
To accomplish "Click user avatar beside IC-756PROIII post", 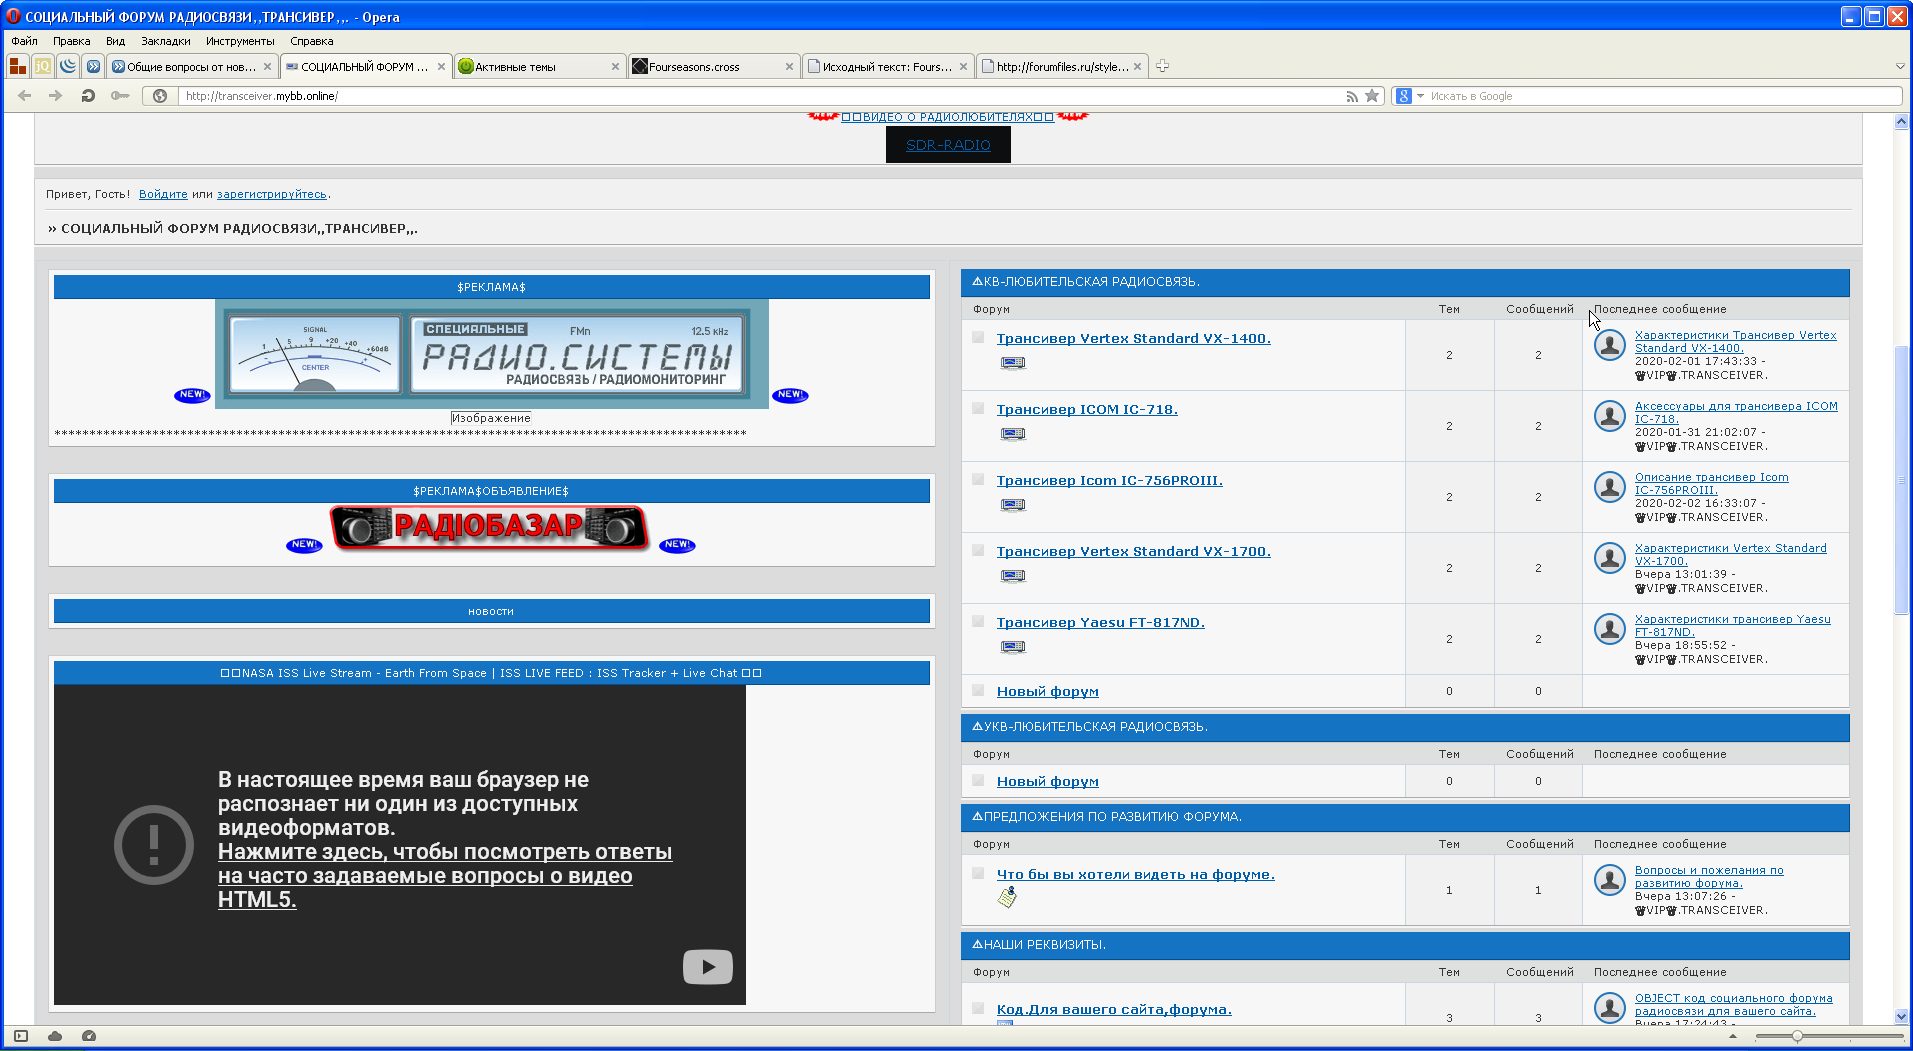I will point(1609,487).
